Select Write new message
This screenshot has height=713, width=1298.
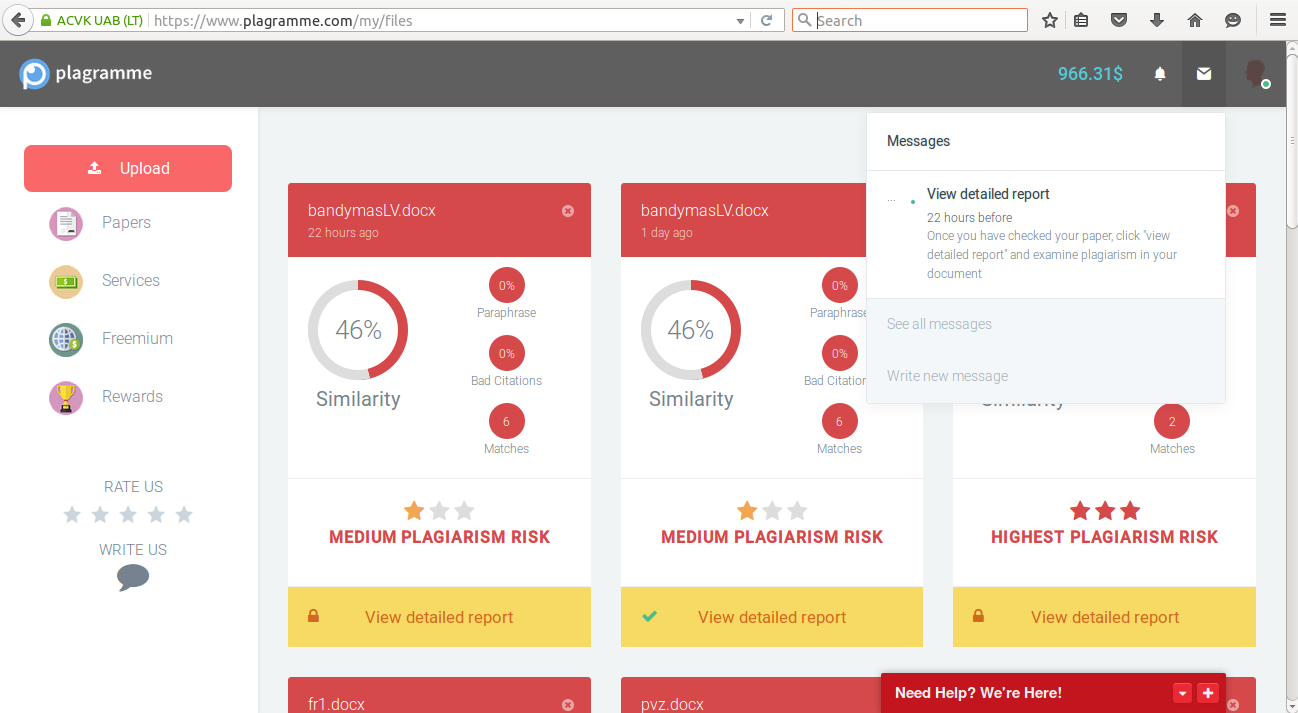pos(947,376)
